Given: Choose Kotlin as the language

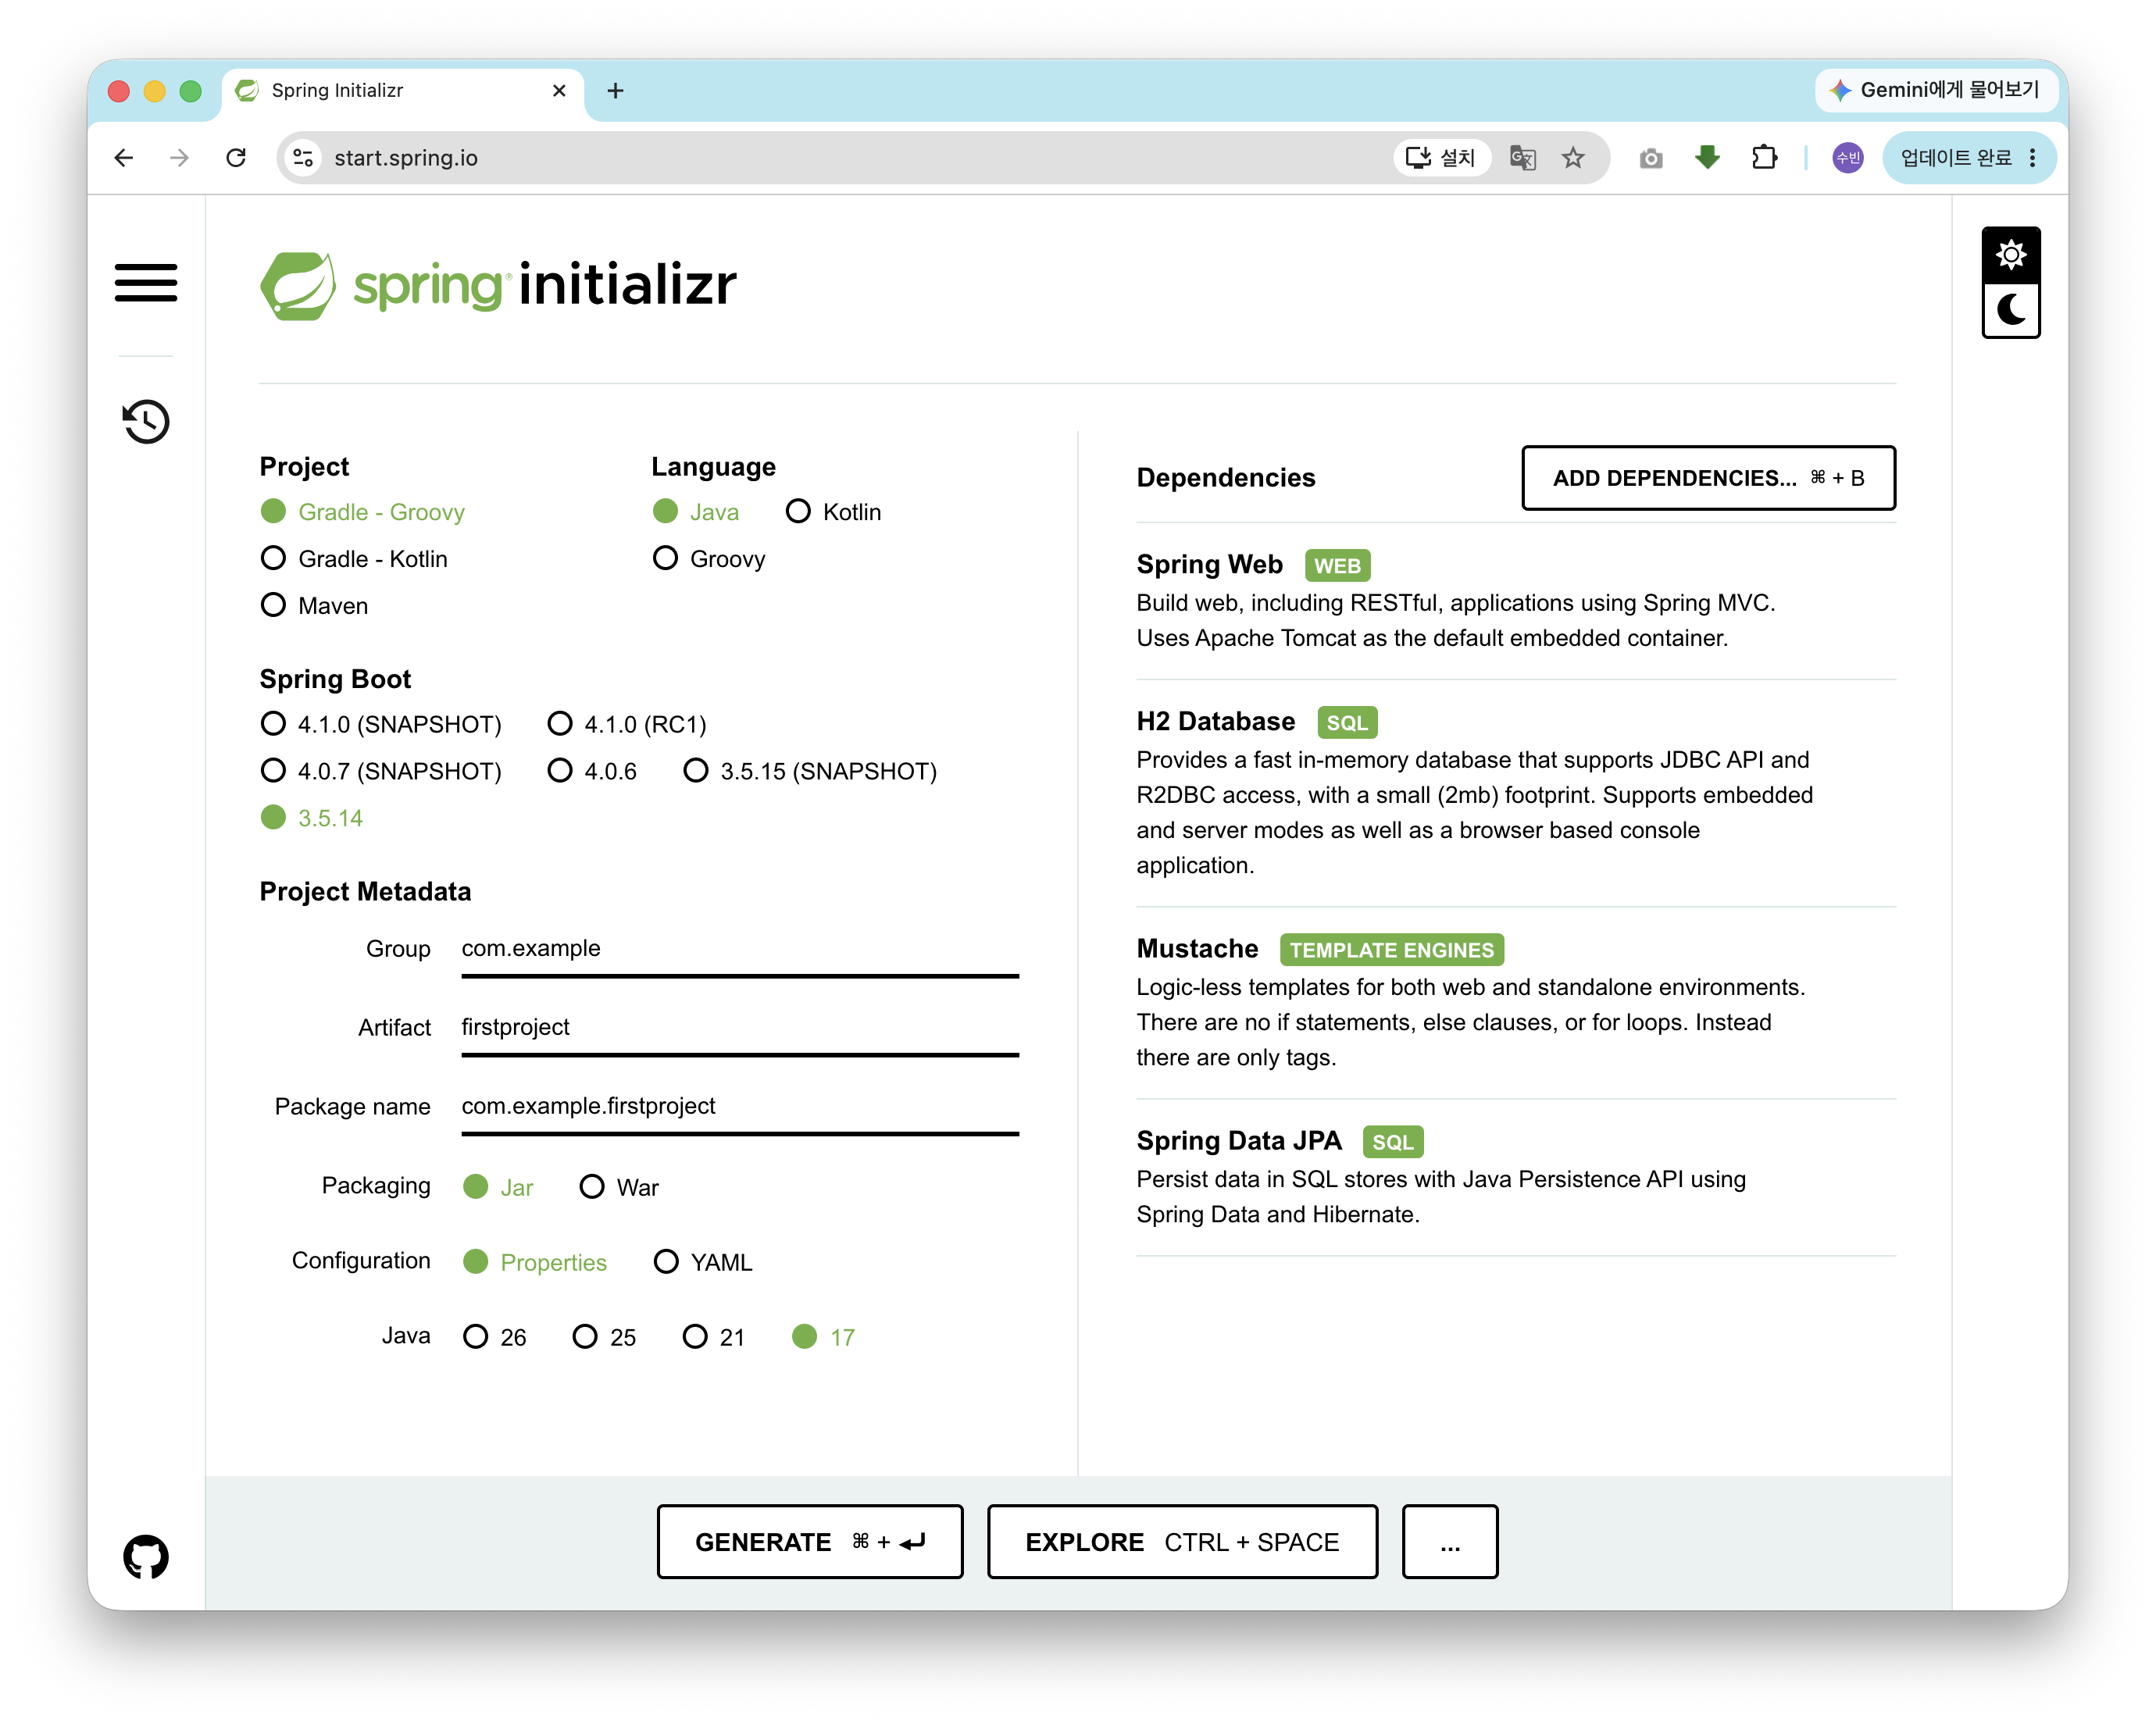Looking at the screenshot, I should 833,512.
